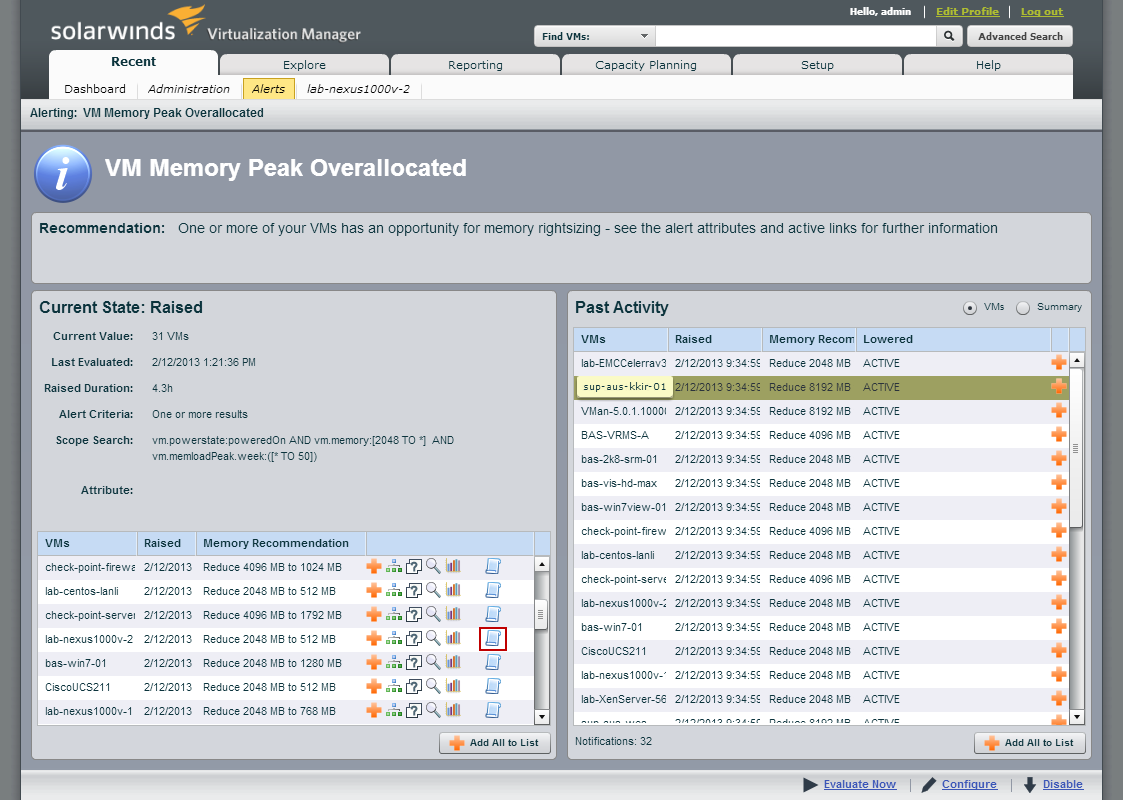Run search with the magnifier button
1123x800 pixels.
tap(949, 36)
